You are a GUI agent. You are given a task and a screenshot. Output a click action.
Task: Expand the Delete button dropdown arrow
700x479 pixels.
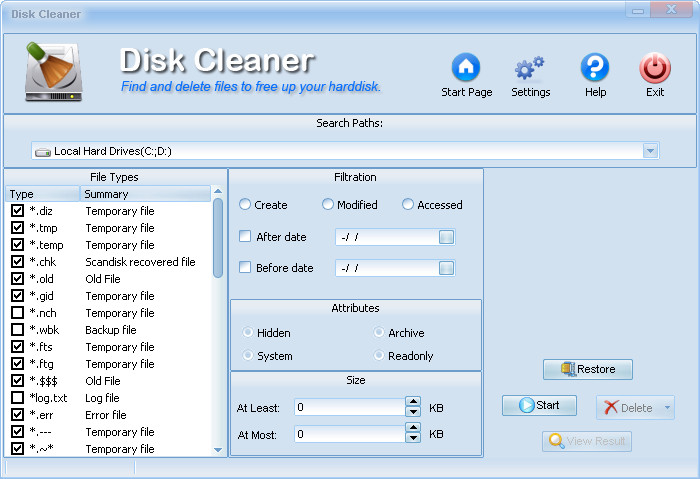(667, 408)
